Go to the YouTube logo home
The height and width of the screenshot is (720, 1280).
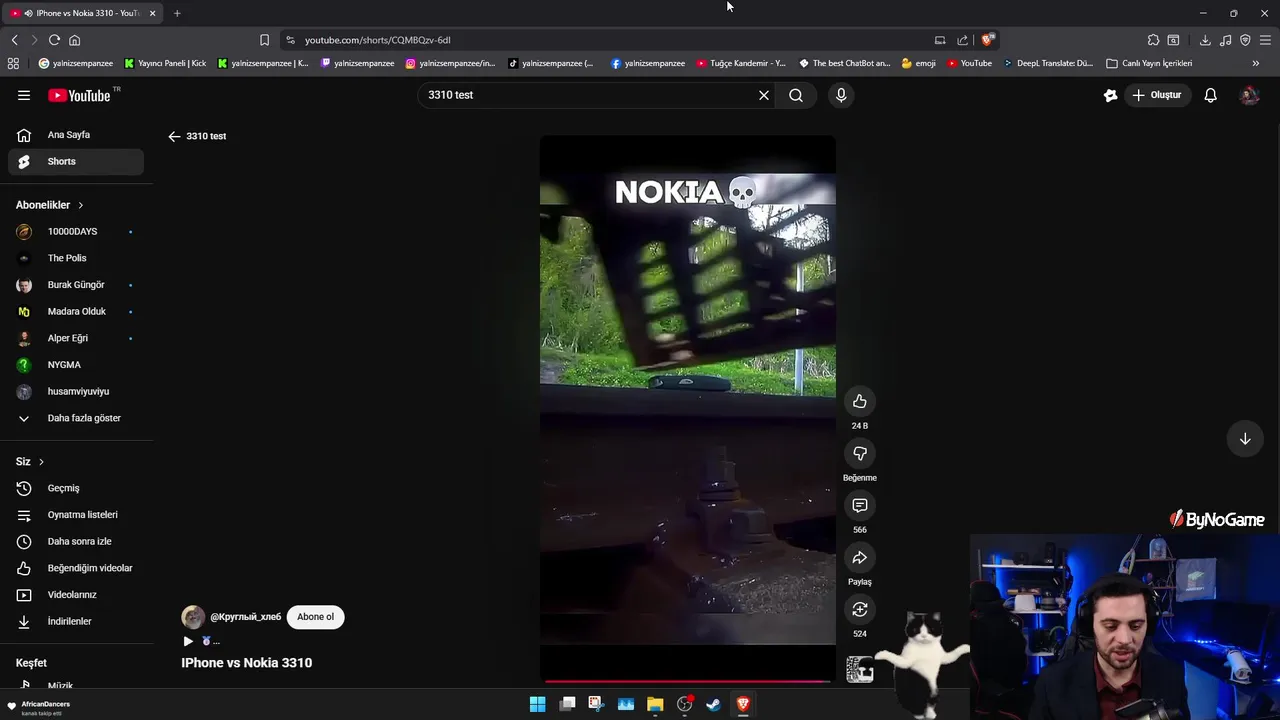click(79, 95)
